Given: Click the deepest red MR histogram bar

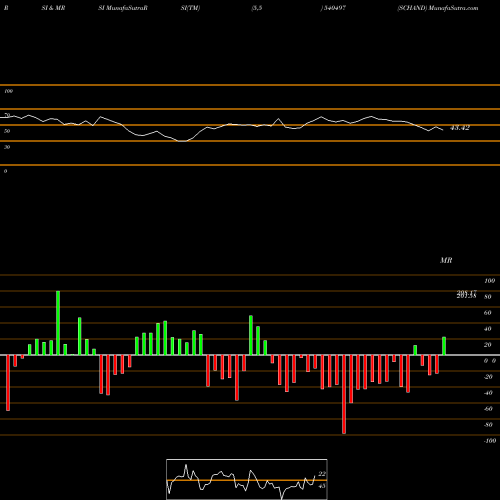Looking at the screenshot, I should (344, 394).
